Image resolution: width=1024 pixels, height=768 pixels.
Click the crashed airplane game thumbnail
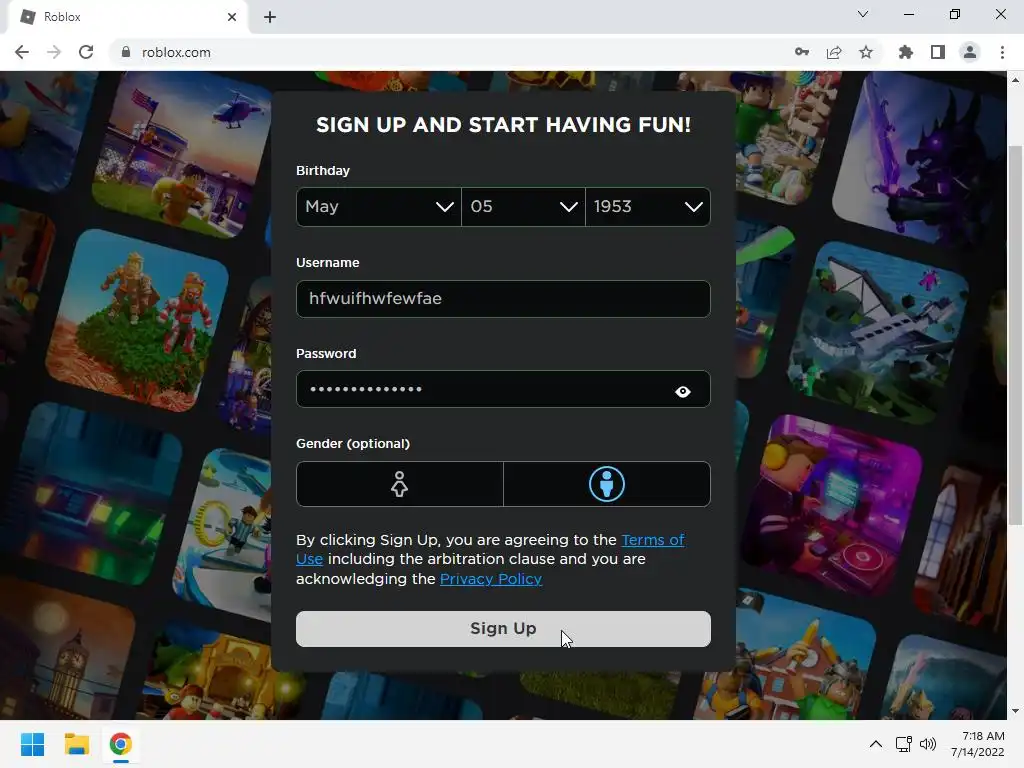(878, 332)
